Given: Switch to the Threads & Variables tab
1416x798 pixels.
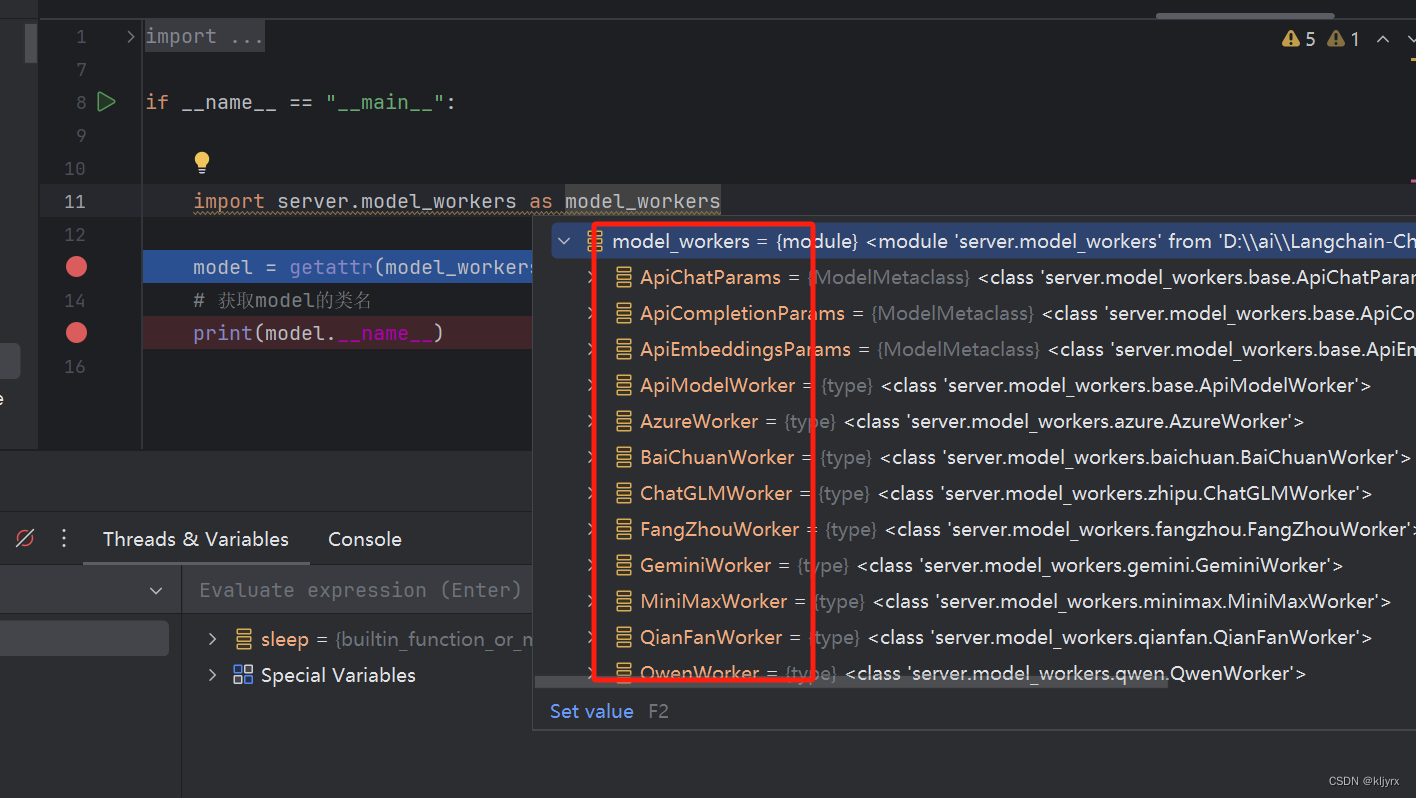Looking at the screenshot, I should point(196,539).
